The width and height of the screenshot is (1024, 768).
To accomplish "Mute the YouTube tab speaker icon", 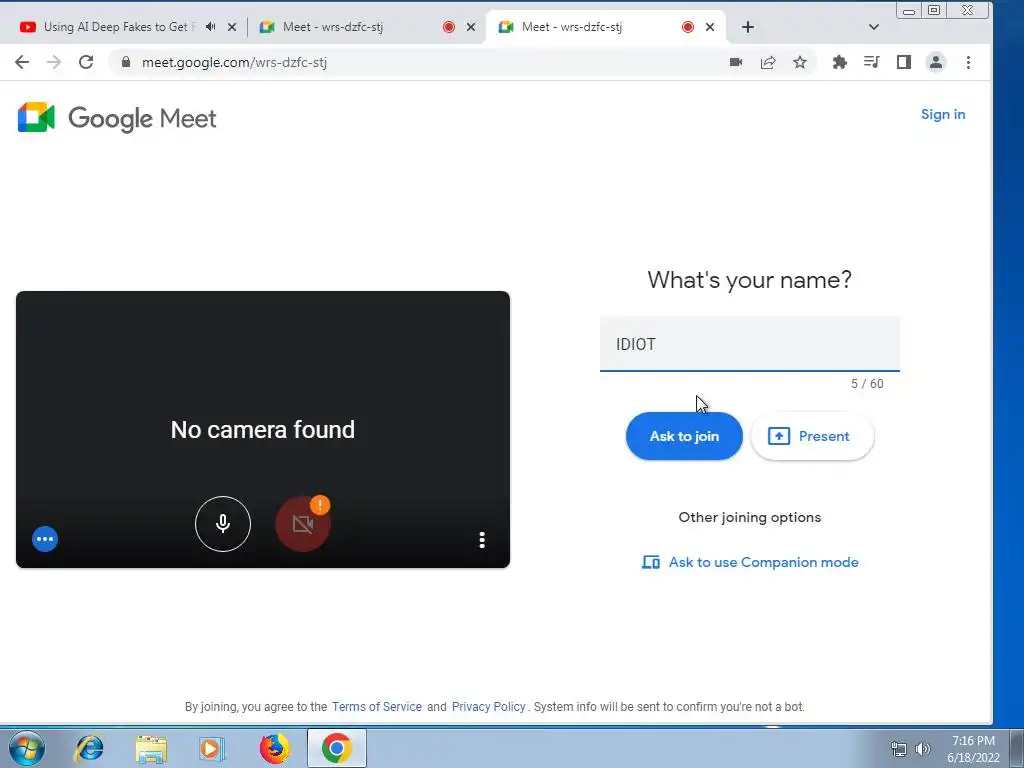I will tap(210, 27).
